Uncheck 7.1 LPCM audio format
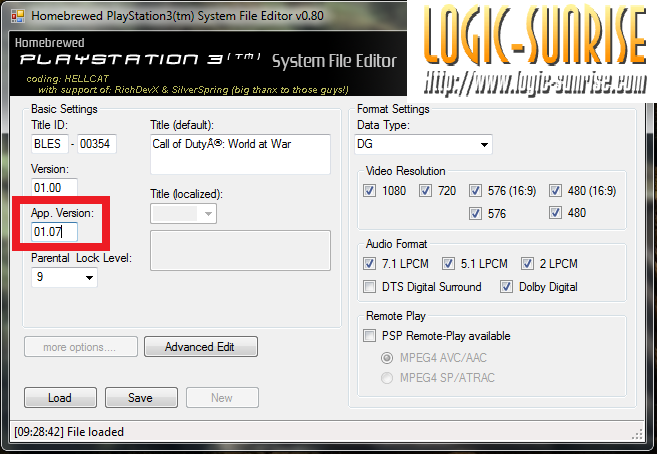 pyautogui.click(x=369, y=263)
